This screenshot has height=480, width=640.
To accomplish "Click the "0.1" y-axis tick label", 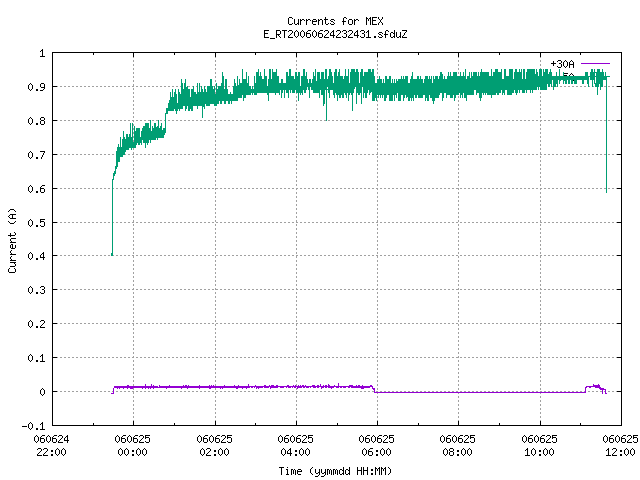I will click(36, 358).
